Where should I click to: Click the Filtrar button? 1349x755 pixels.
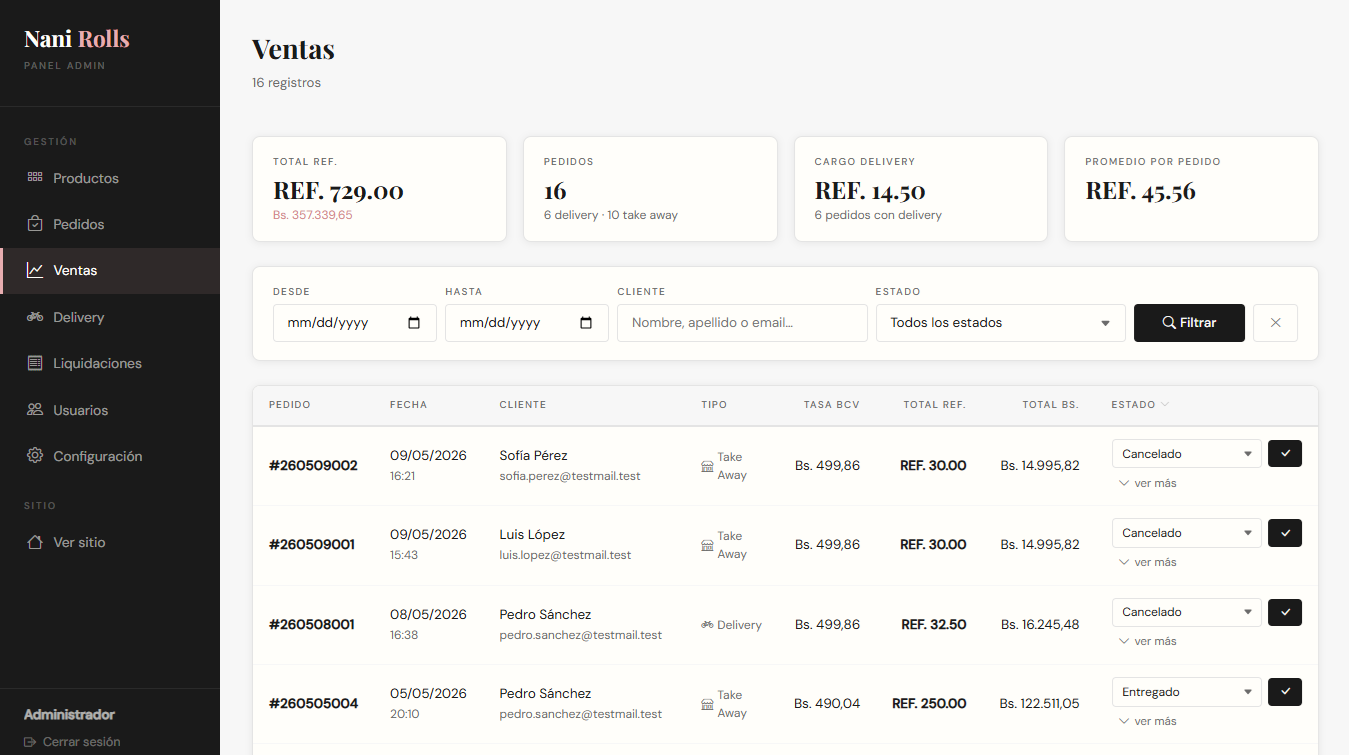pos(1189,323)
